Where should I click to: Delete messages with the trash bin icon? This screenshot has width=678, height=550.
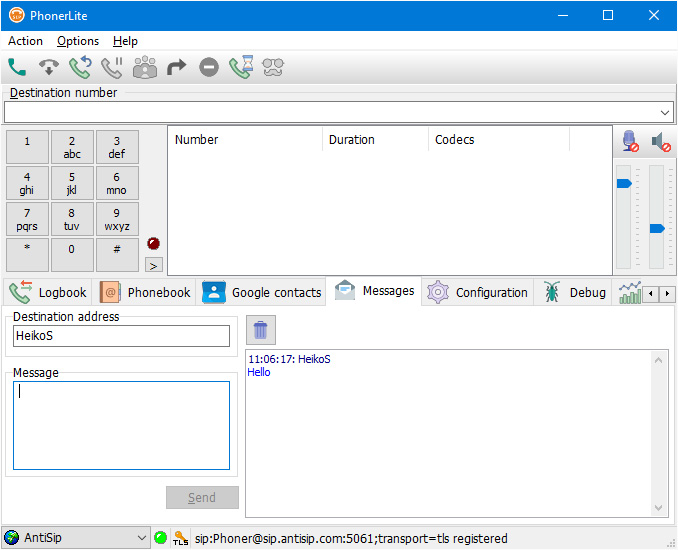click(260, 330)
